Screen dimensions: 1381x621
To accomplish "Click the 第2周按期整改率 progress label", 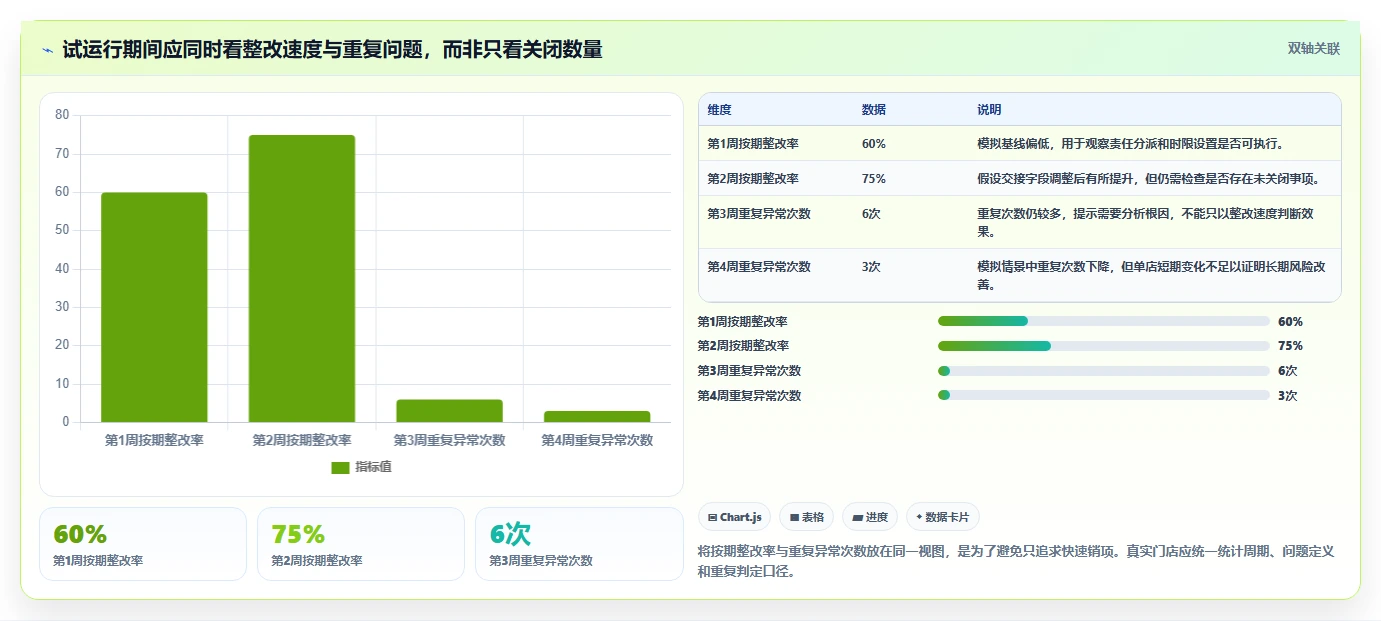I will point(743,346).
